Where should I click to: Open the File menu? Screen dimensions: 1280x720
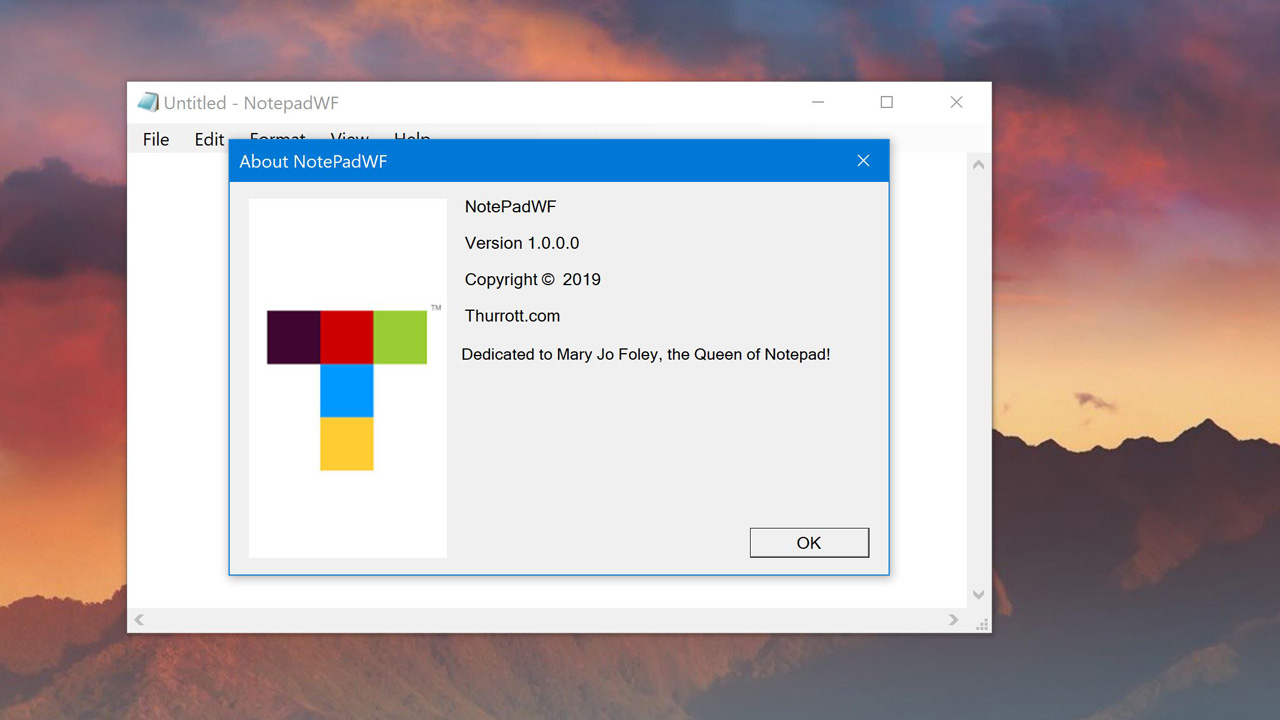(156, 139)
